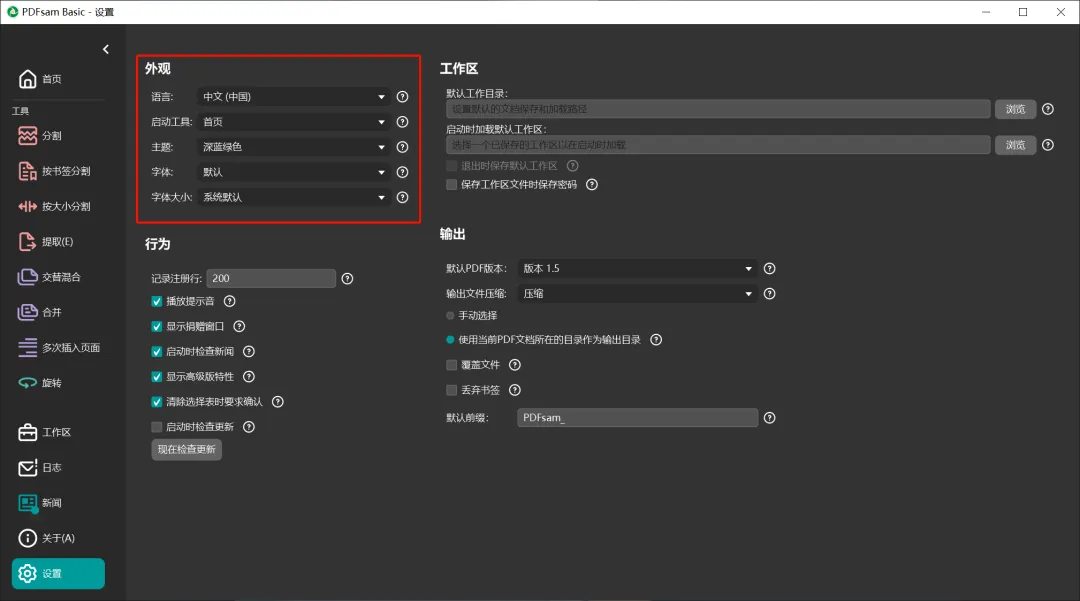
Task: Select the 多次插入页面 tool icon
Action: pyautogui.click(x=28, y=348)
